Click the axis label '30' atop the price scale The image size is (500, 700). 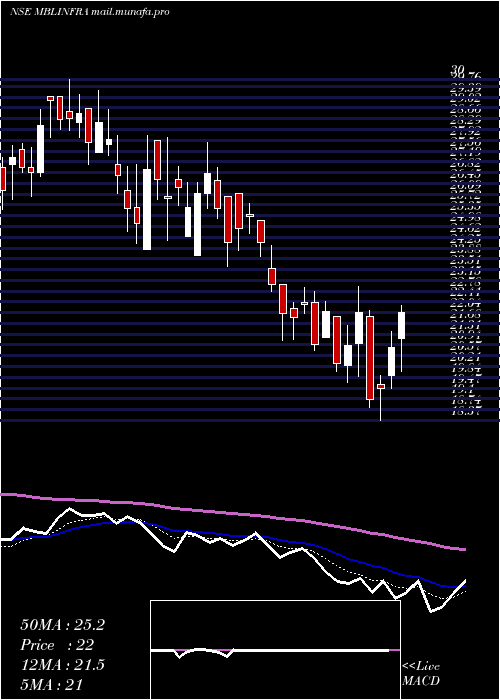point(458,70)
